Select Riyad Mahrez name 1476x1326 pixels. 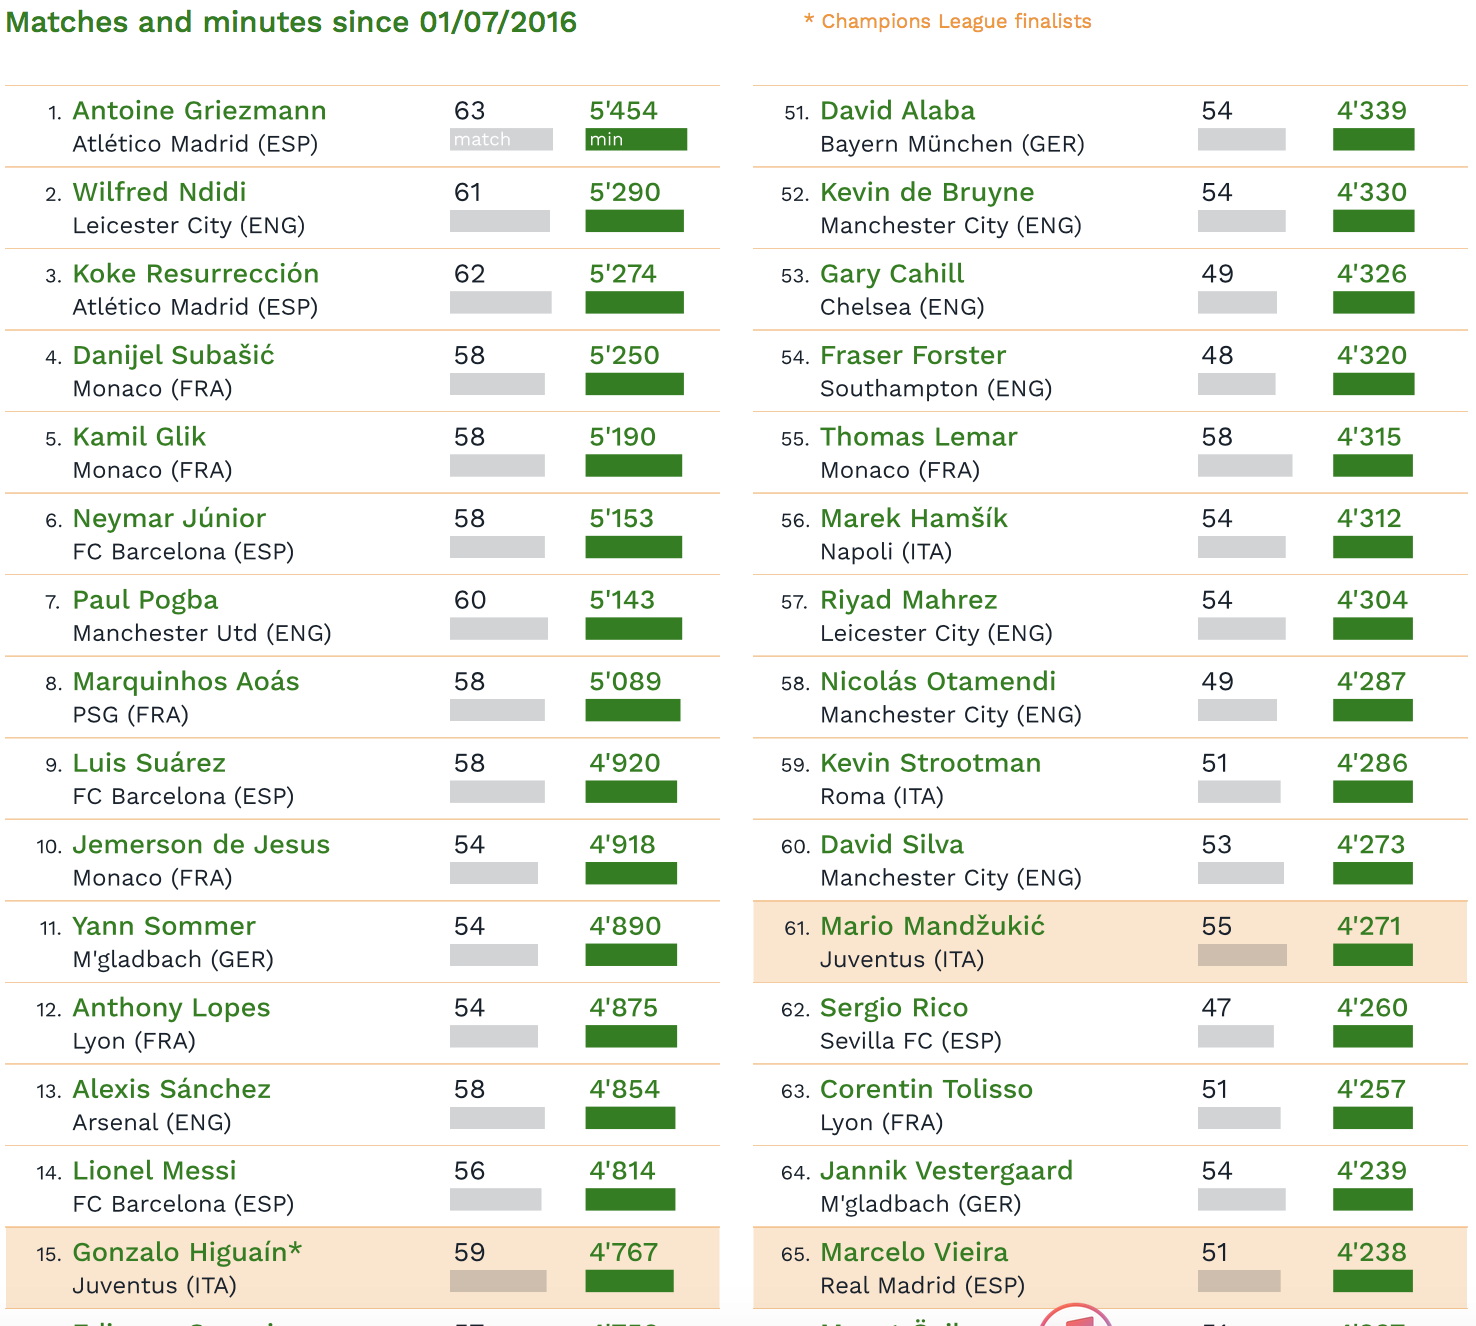[x=908, y=600]
